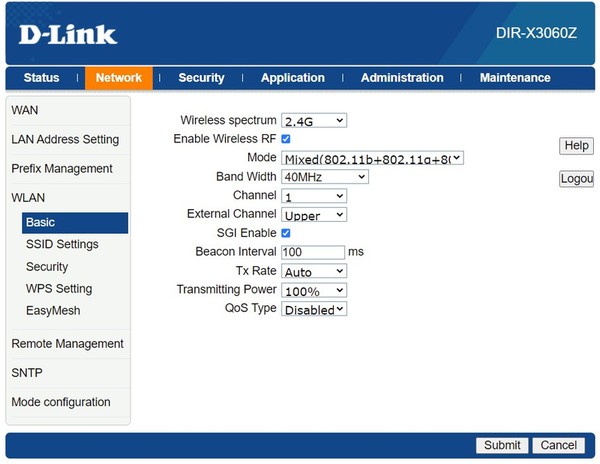Viewport: 600px width, 464px height.
Task: Open EasyMesh in the WLAN submenu
Action: point(52,311)
